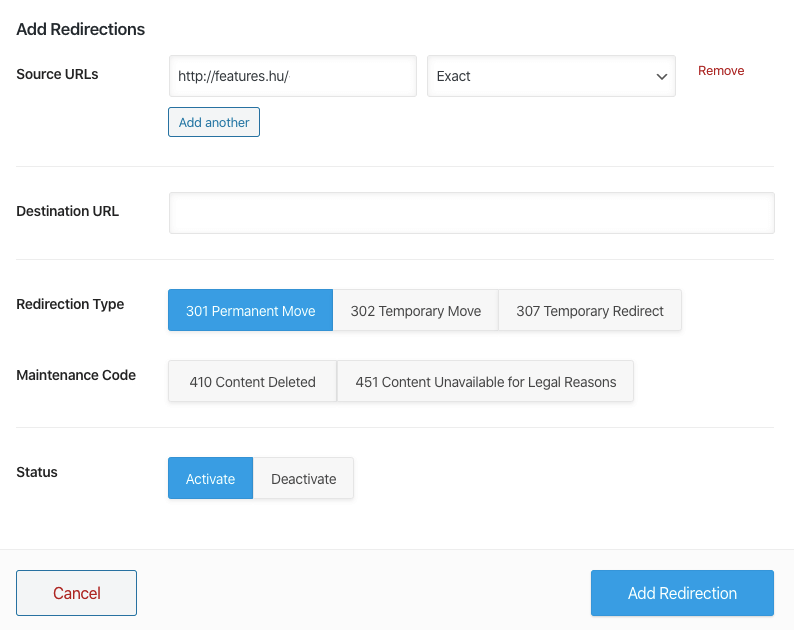
Task: Set status to Activate
Action: 210,478
